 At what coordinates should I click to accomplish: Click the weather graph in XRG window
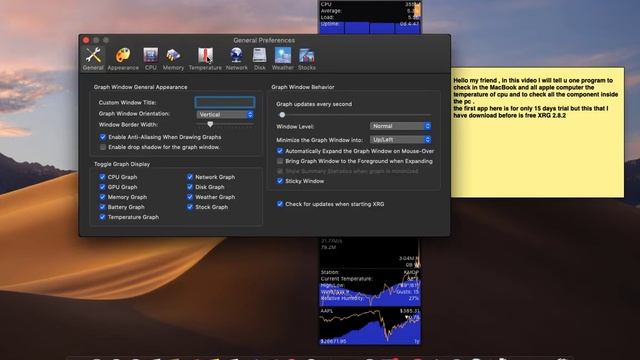(x=370, y=287)
